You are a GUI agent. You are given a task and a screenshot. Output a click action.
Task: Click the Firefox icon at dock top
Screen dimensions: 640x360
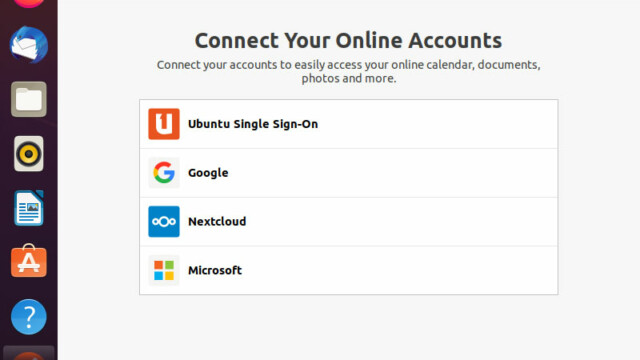[x=29, y=3]
